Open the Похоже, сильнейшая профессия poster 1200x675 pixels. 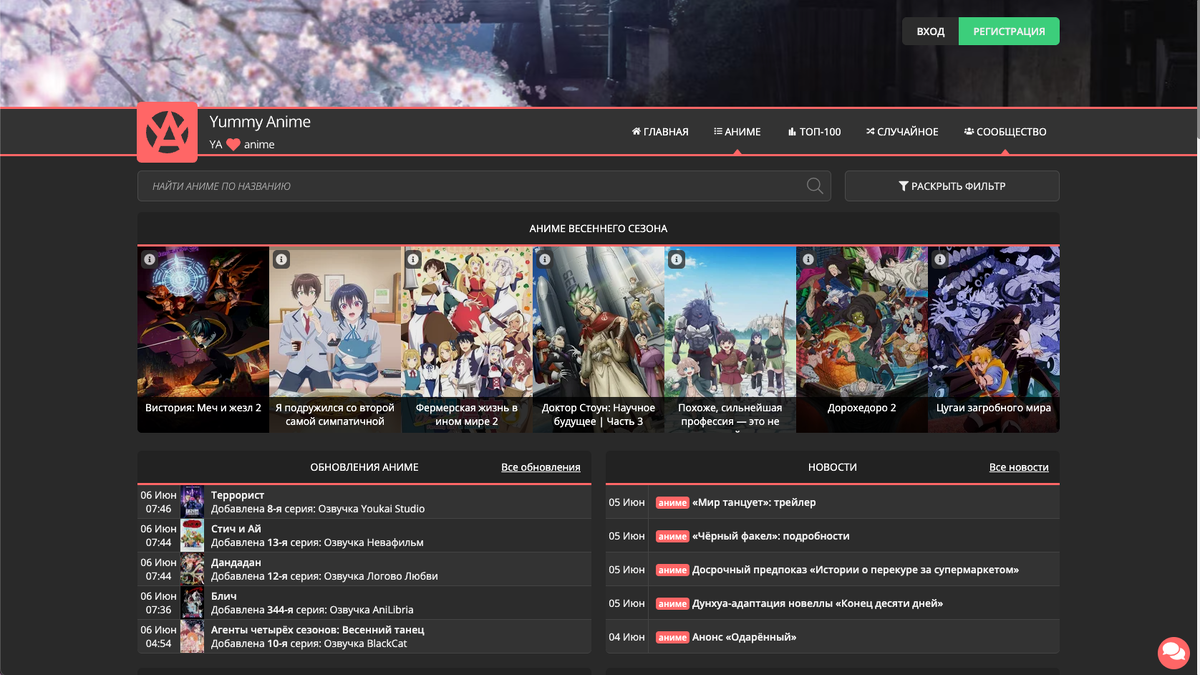pyautogui.click(x=730, y=340)
